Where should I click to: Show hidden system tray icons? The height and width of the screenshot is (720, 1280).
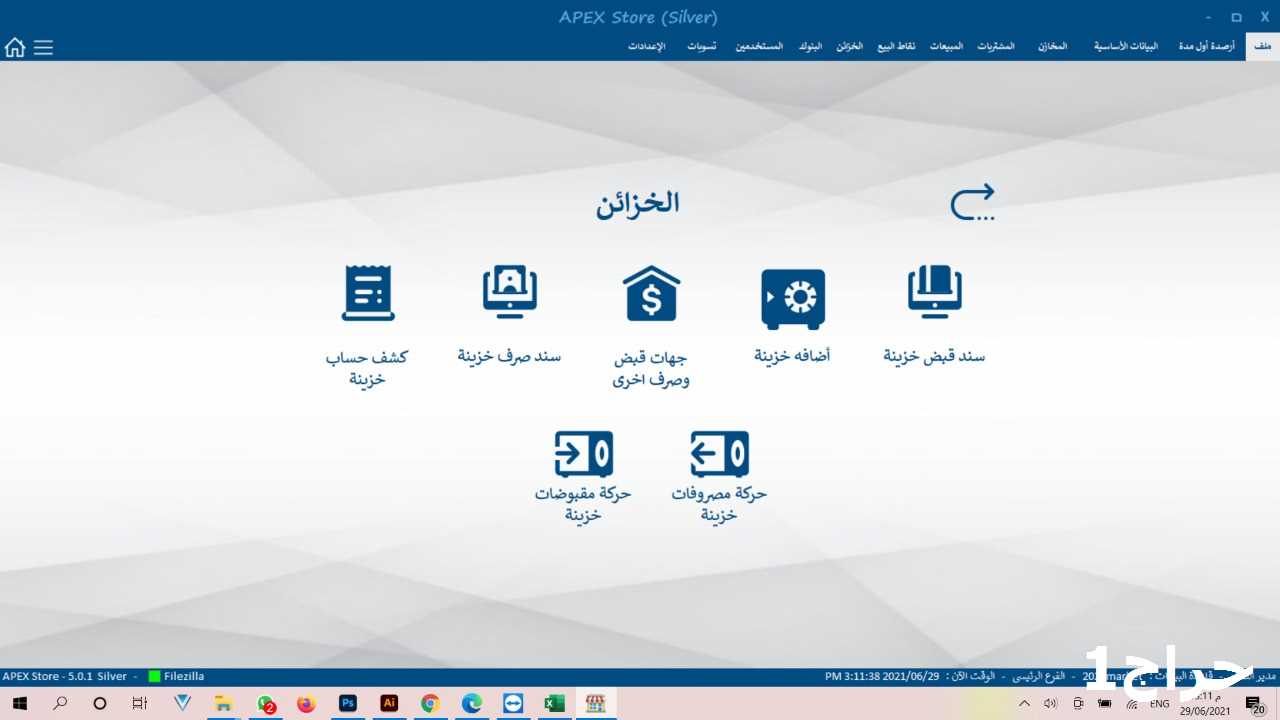point(1023,703)
